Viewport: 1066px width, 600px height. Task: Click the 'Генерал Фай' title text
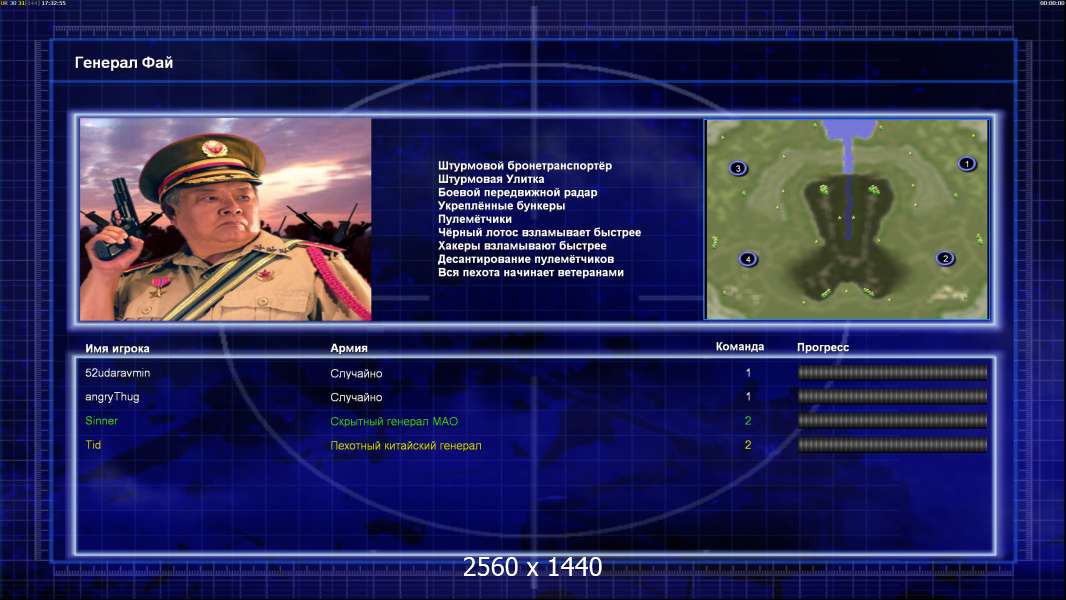pos(124,63)
